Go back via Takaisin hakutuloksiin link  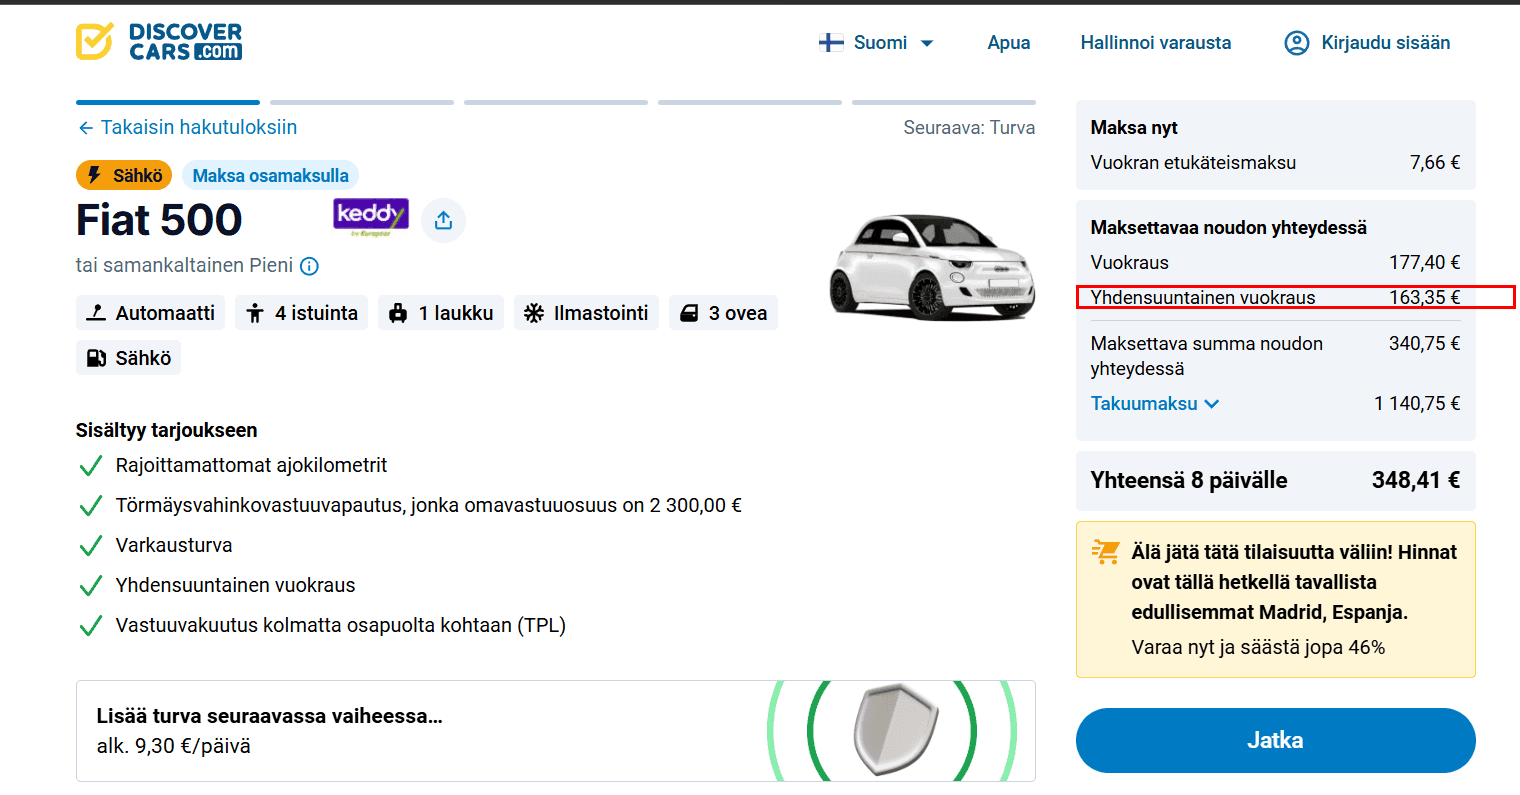click(187, 127)
